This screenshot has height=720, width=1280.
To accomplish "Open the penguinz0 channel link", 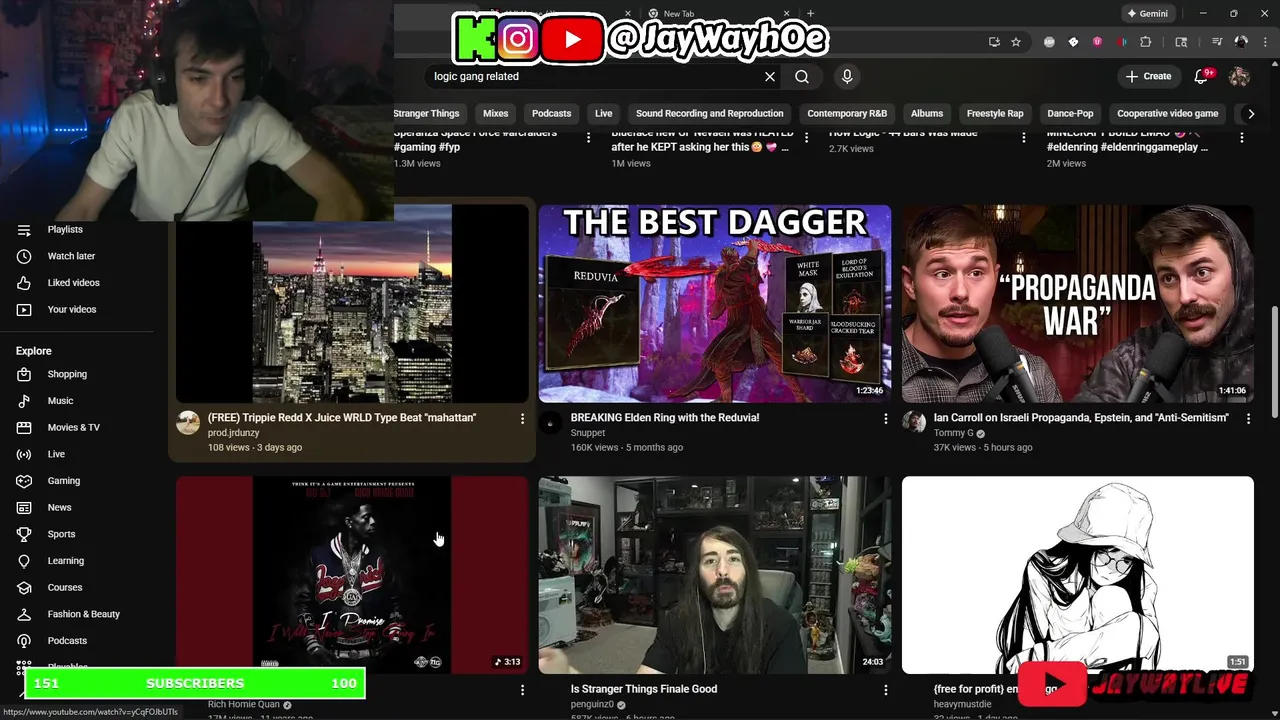I will click(x=592, y=704).
